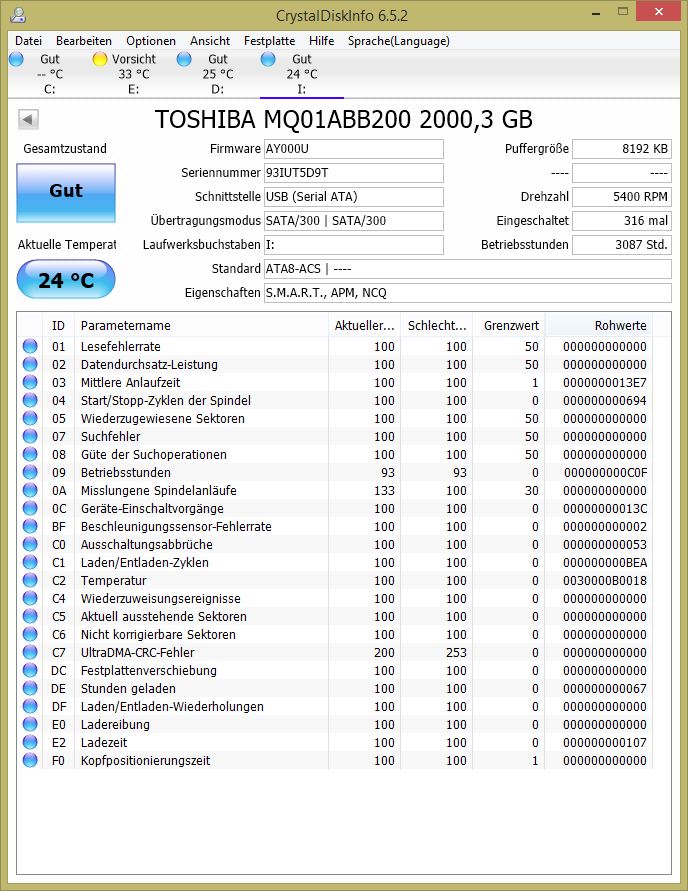The width and height of the screenshot is (688, 891).
Task: Click the yellow caution orb for drive E:
Action: pos(100,59)
